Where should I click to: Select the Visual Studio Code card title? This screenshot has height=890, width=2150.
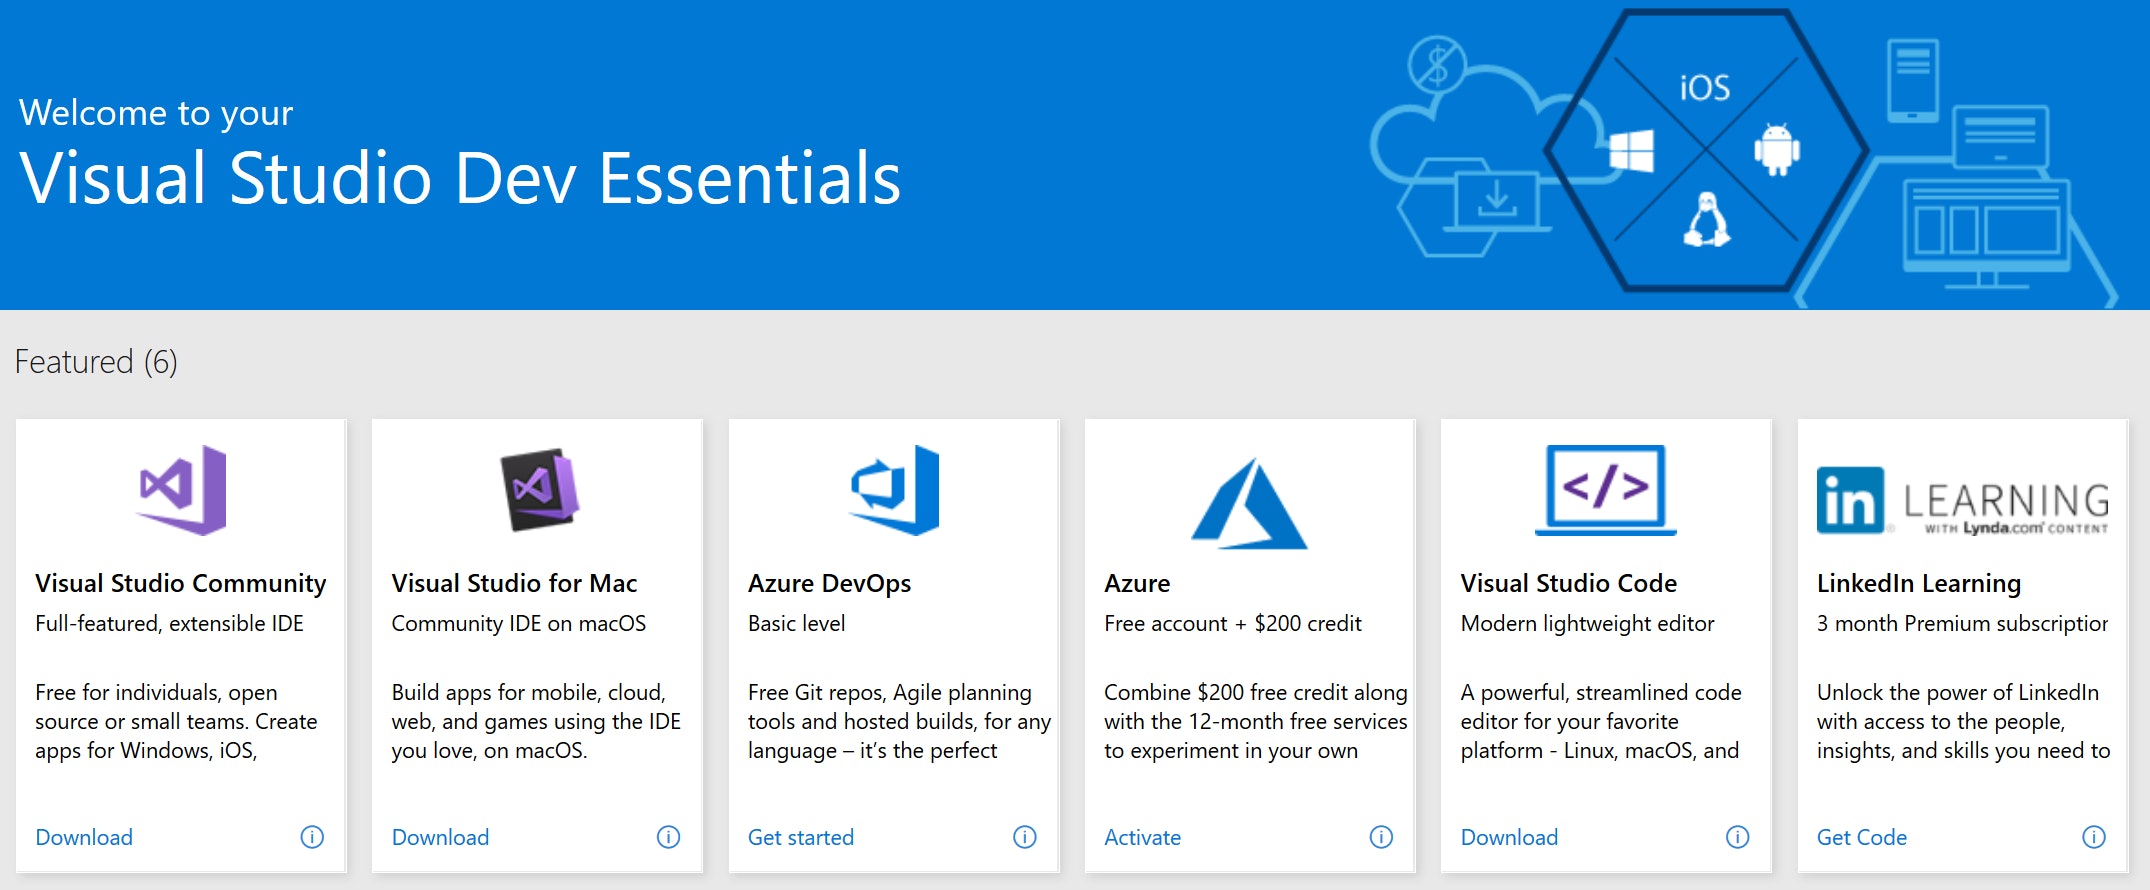(x=1568, y=583)
